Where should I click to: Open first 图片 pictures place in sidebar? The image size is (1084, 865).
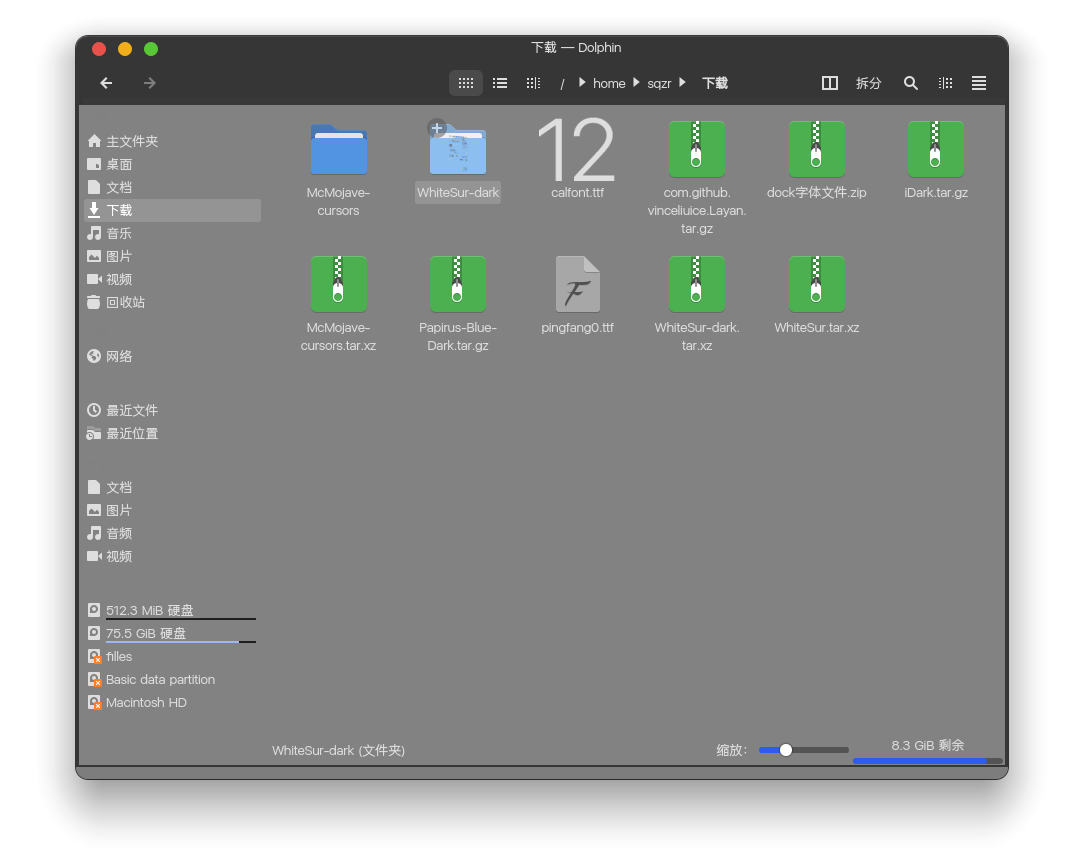tap(172, 257)
